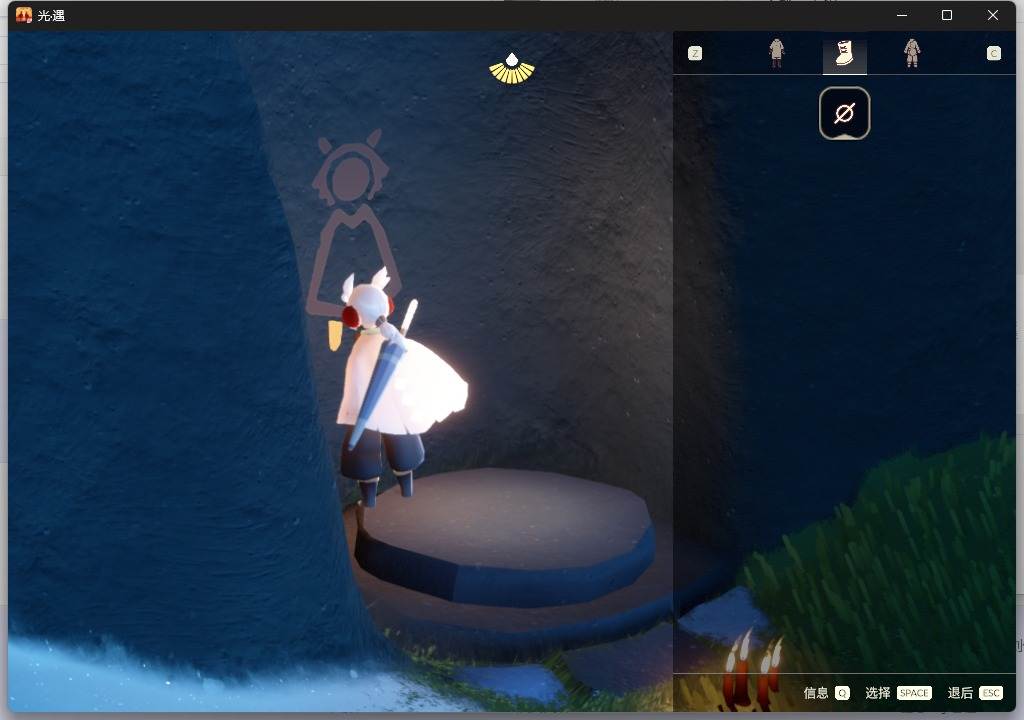1024x720 pixels.
Task: Close the 光遇 game window
Action: 993,15
